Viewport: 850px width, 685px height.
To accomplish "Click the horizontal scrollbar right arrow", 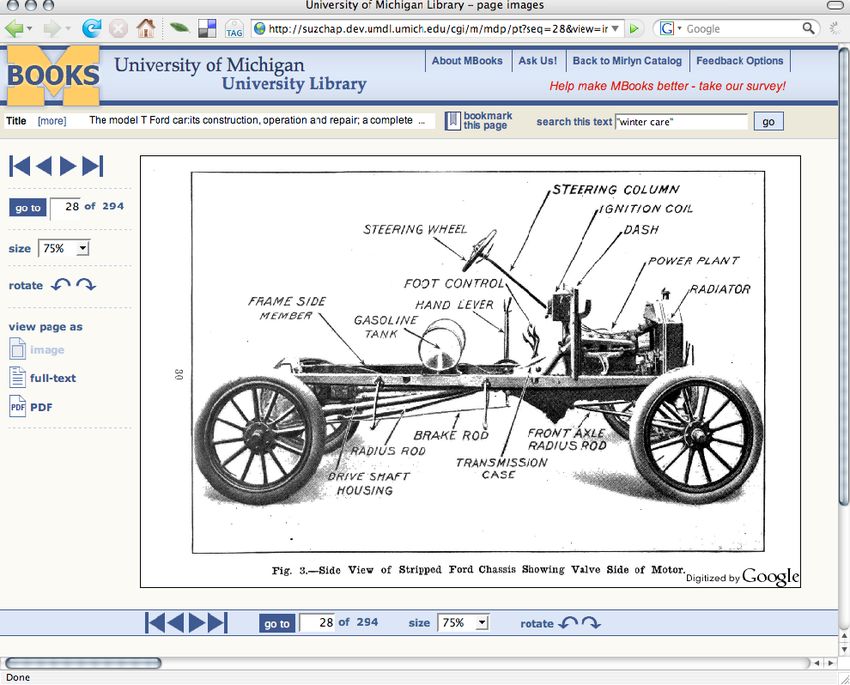I will point(830,663).
